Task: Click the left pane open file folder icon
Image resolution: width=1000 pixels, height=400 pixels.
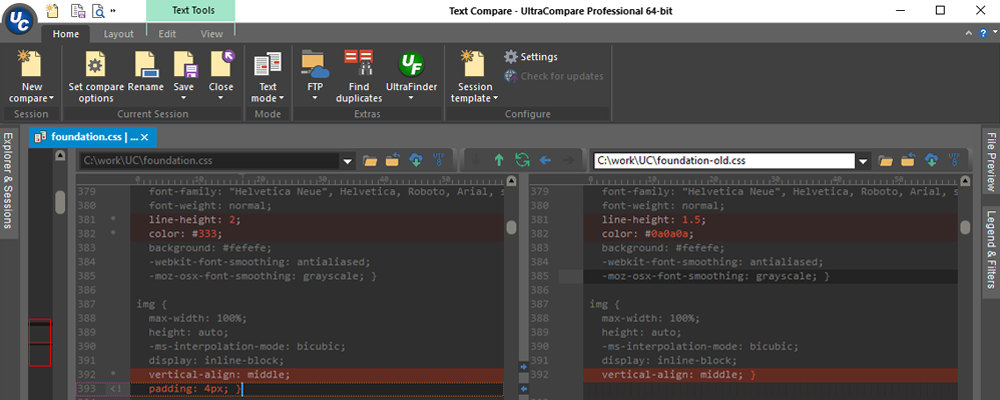Action: coord(370,160)
